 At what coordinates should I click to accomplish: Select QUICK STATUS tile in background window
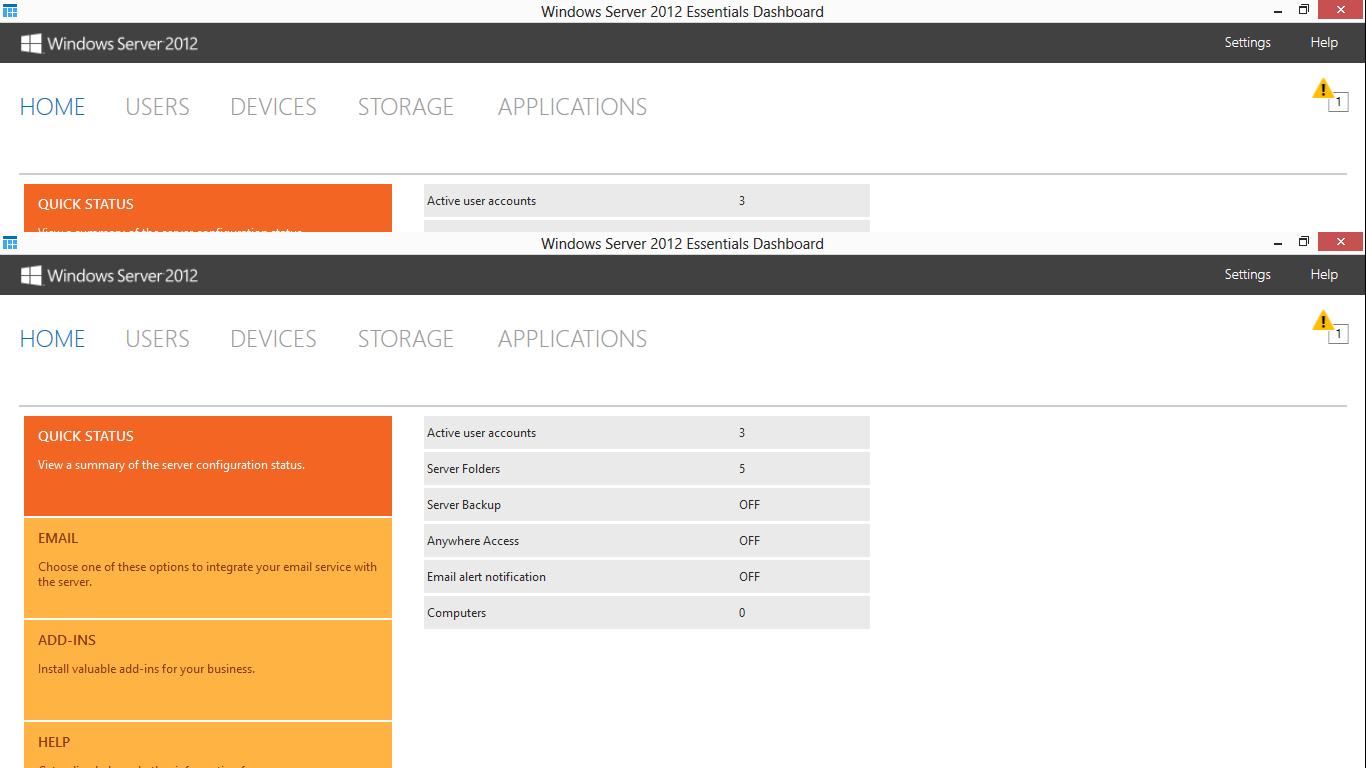click(x=208, y=208)
